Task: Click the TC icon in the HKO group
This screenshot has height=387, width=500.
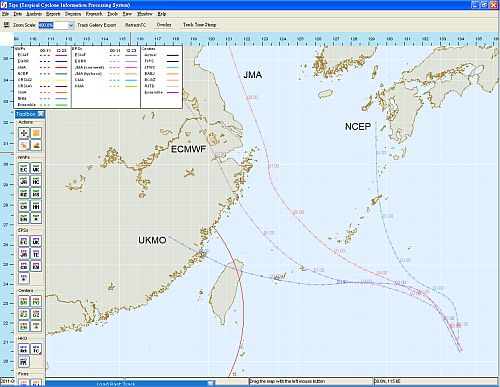Action: [x=36, y=350]
